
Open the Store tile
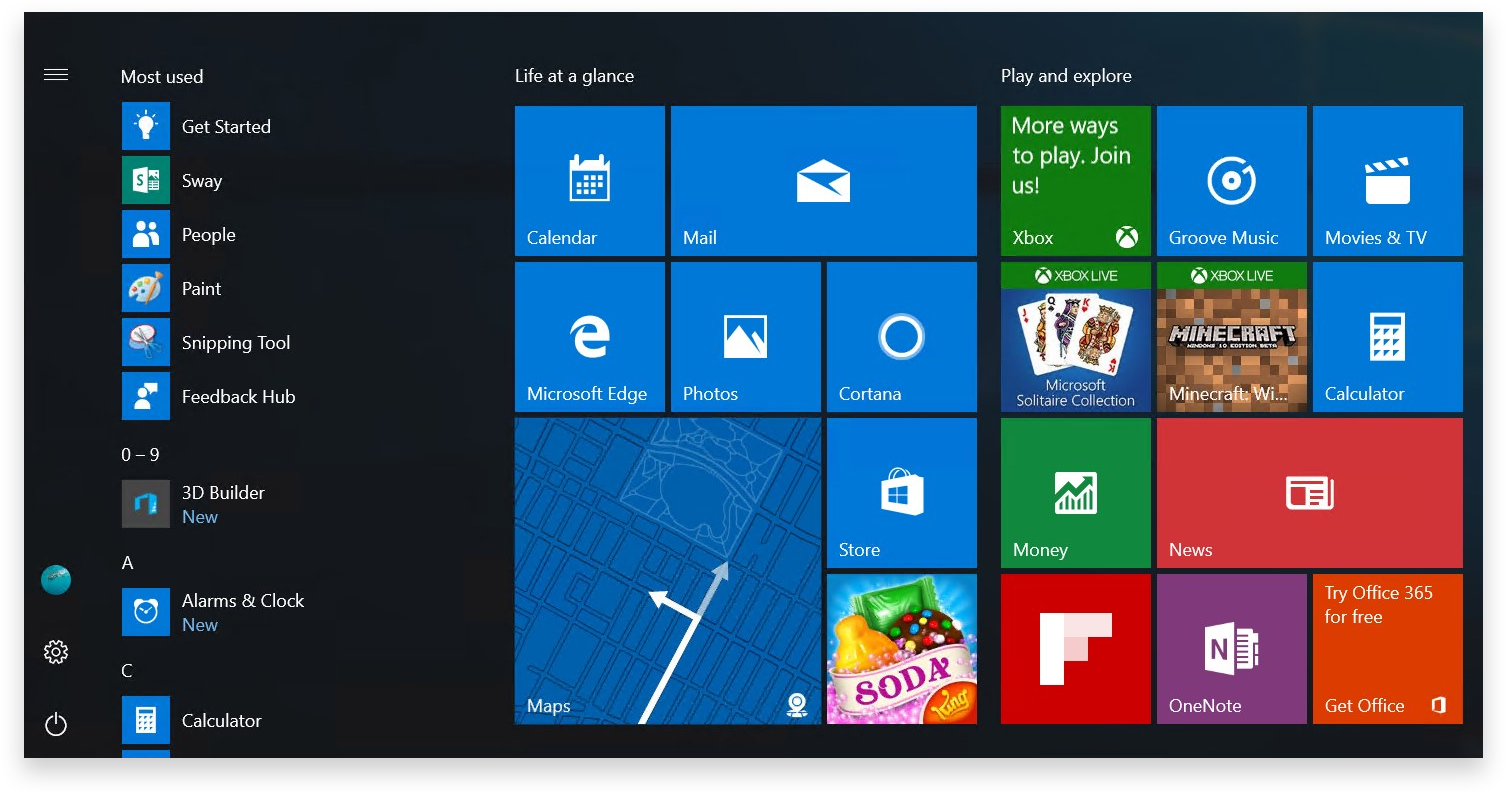click(902, 493)
